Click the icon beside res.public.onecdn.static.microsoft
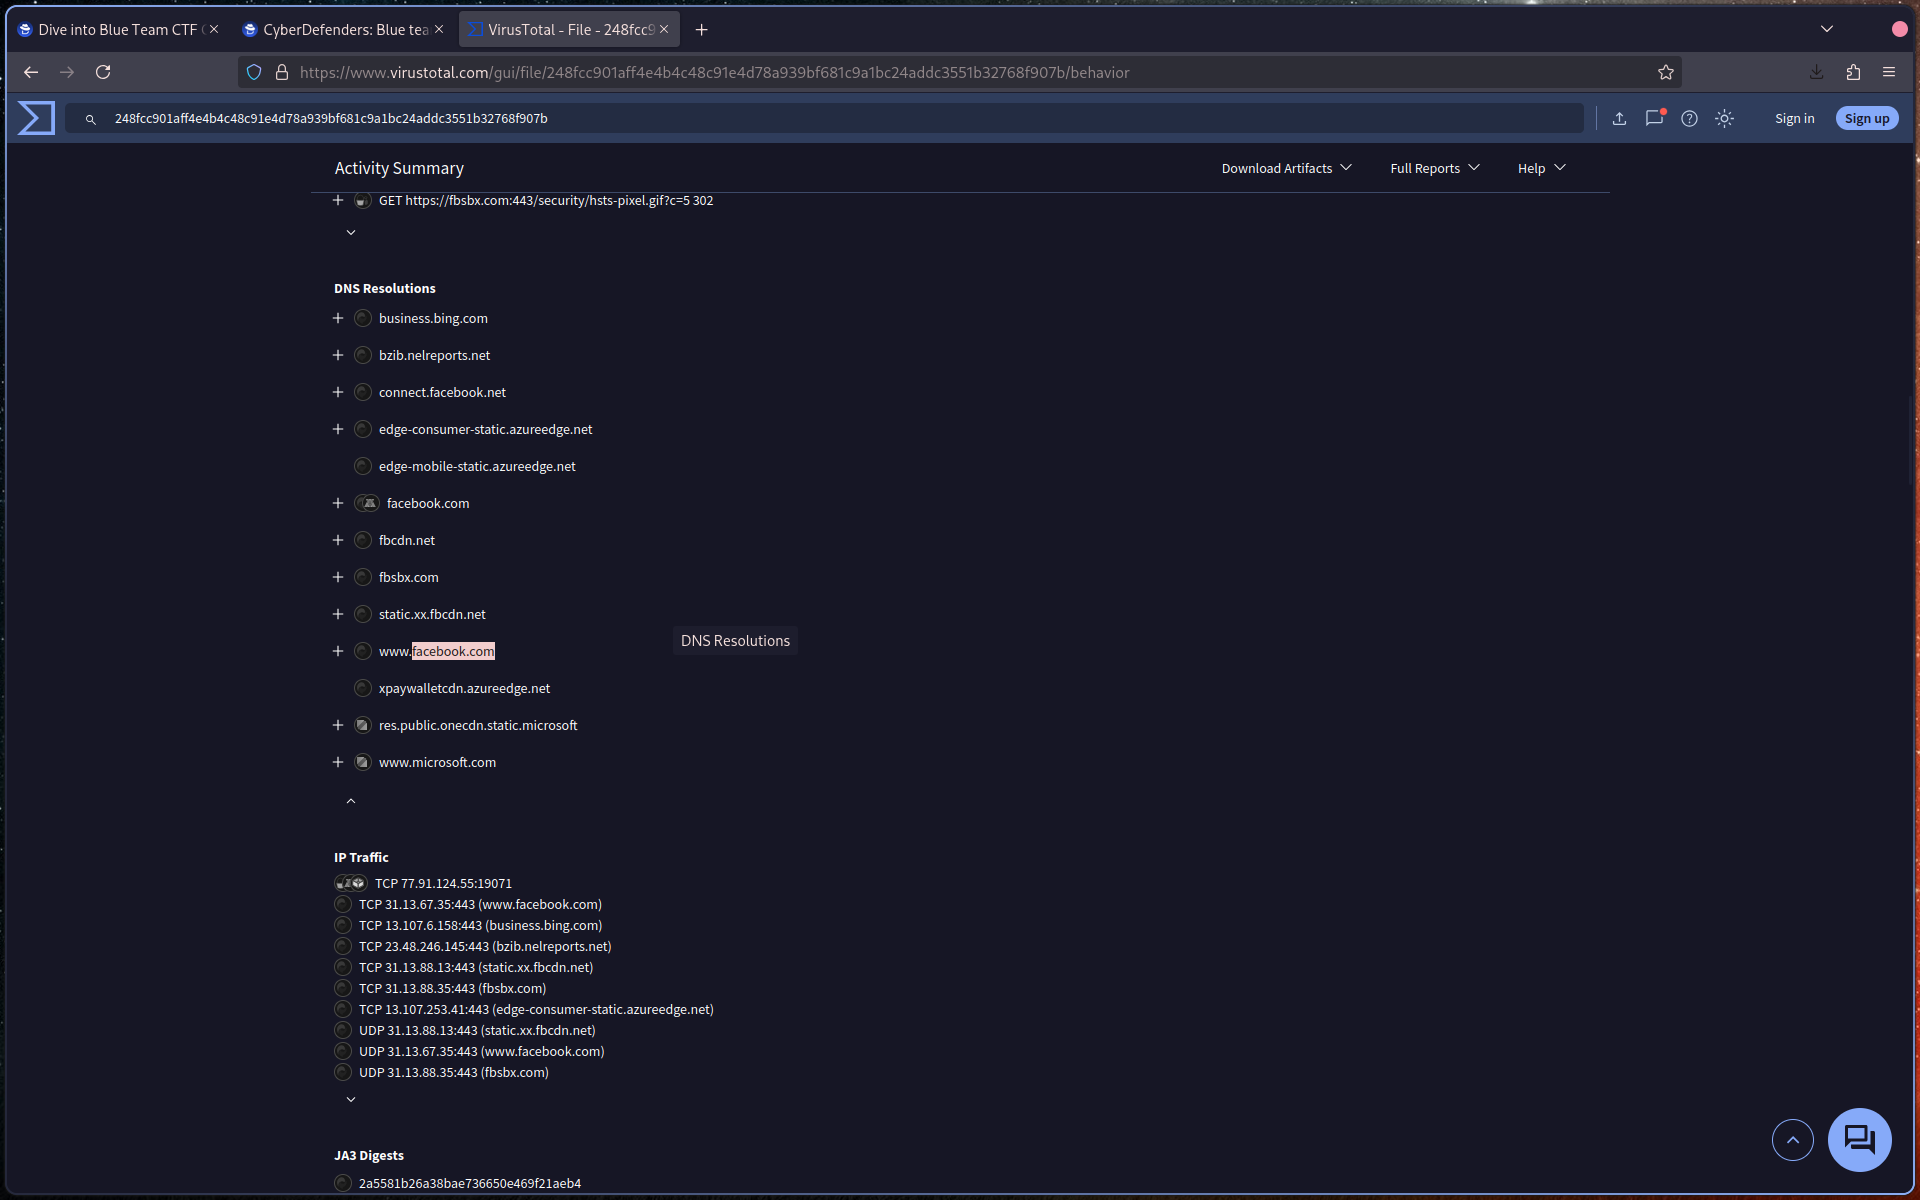Viewport: 1920px width, 1200px height. click(x=363, y=725)
